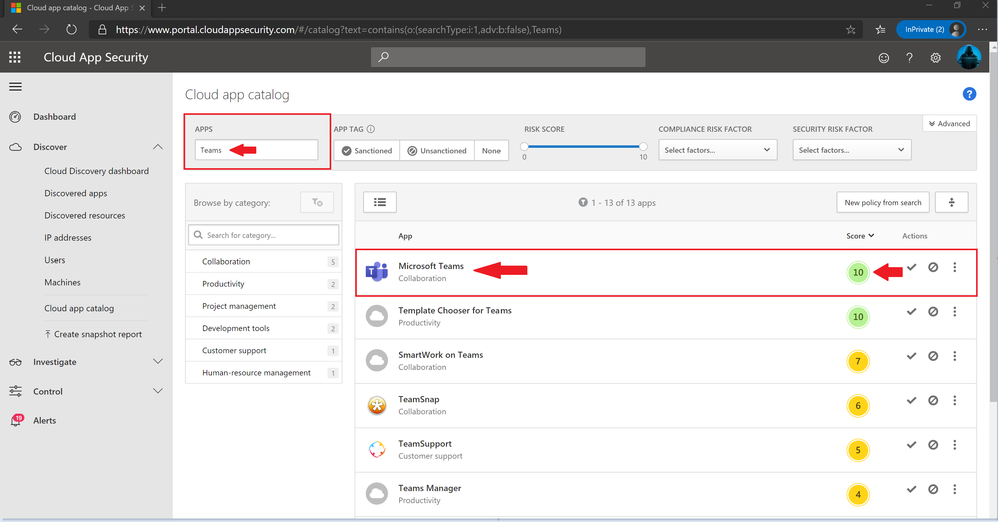Viewport: 998px width, 522px height.
Task: Click the TeamSupport app logo
Action: click(x=377, y=449)
